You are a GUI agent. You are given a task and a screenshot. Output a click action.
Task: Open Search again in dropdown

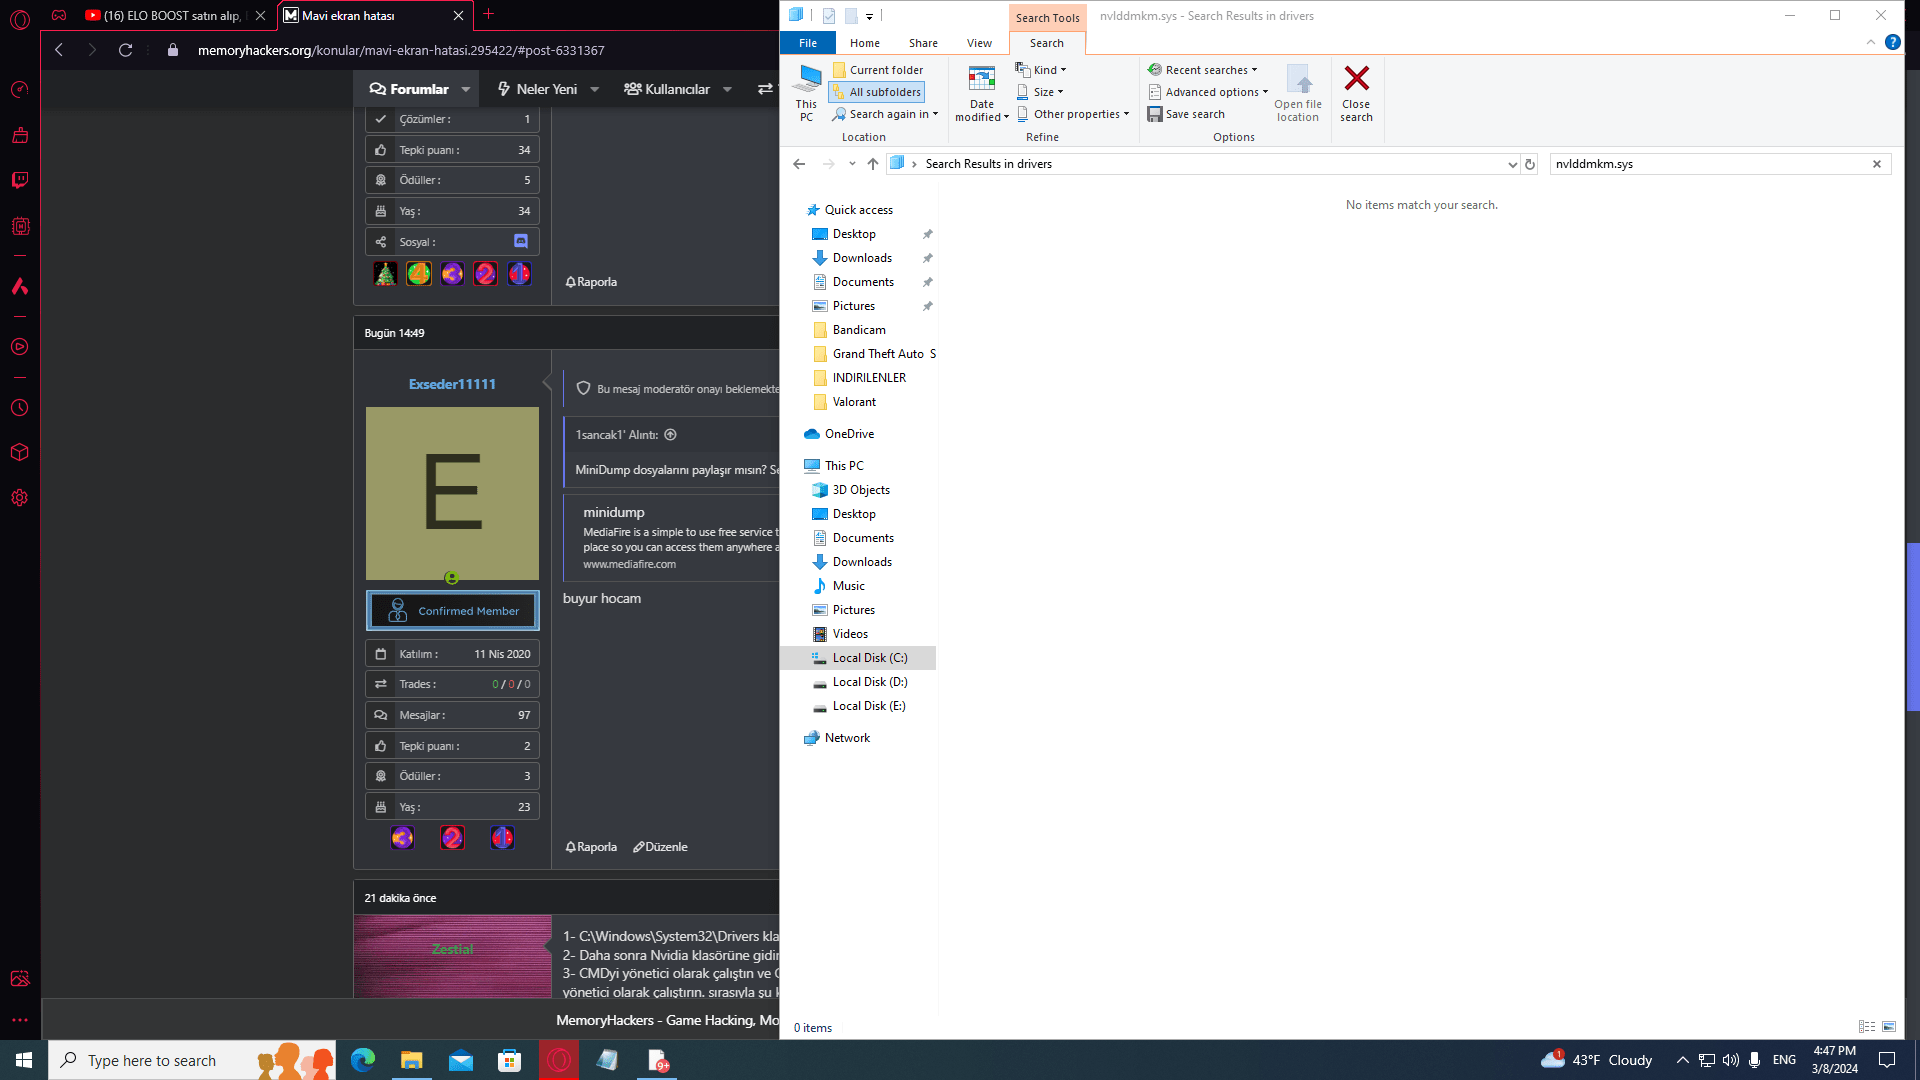click(x=885, y=114)
